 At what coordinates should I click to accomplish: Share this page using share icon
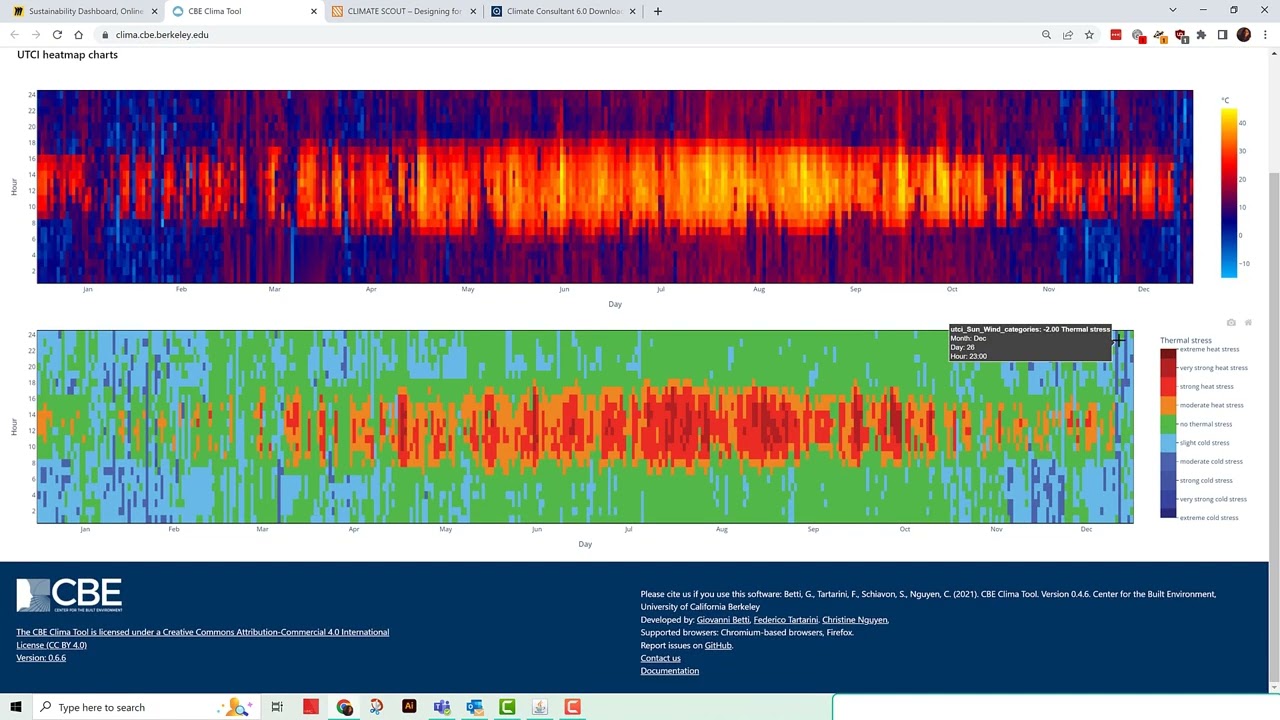(x=1068, y=35)
